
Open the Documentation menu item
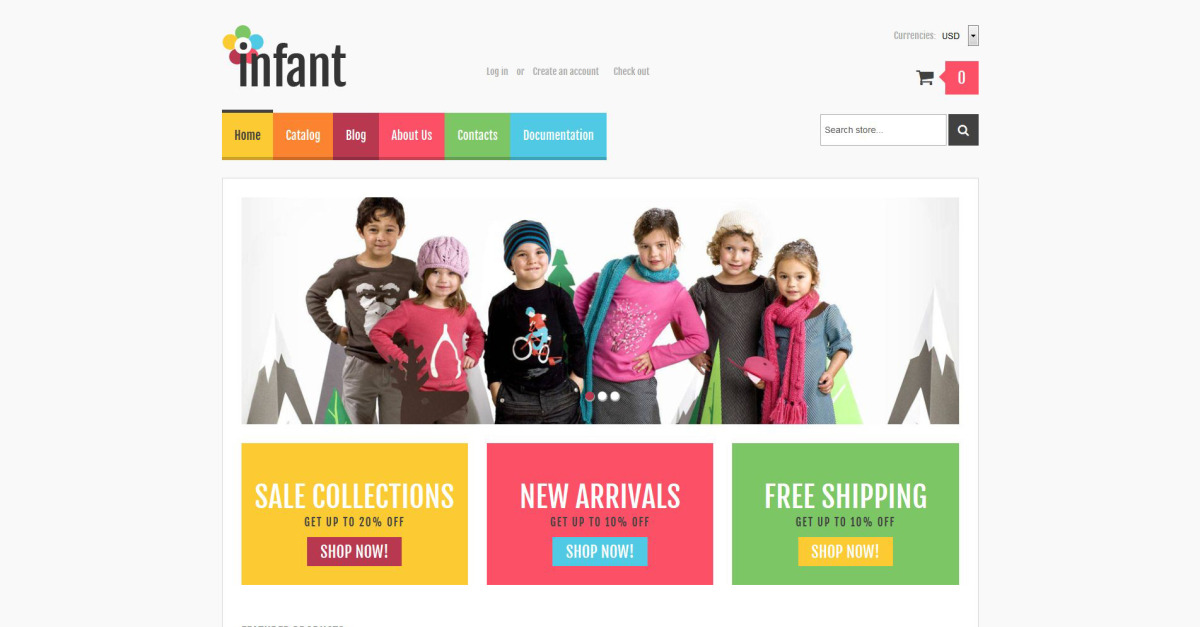[558, 135]
